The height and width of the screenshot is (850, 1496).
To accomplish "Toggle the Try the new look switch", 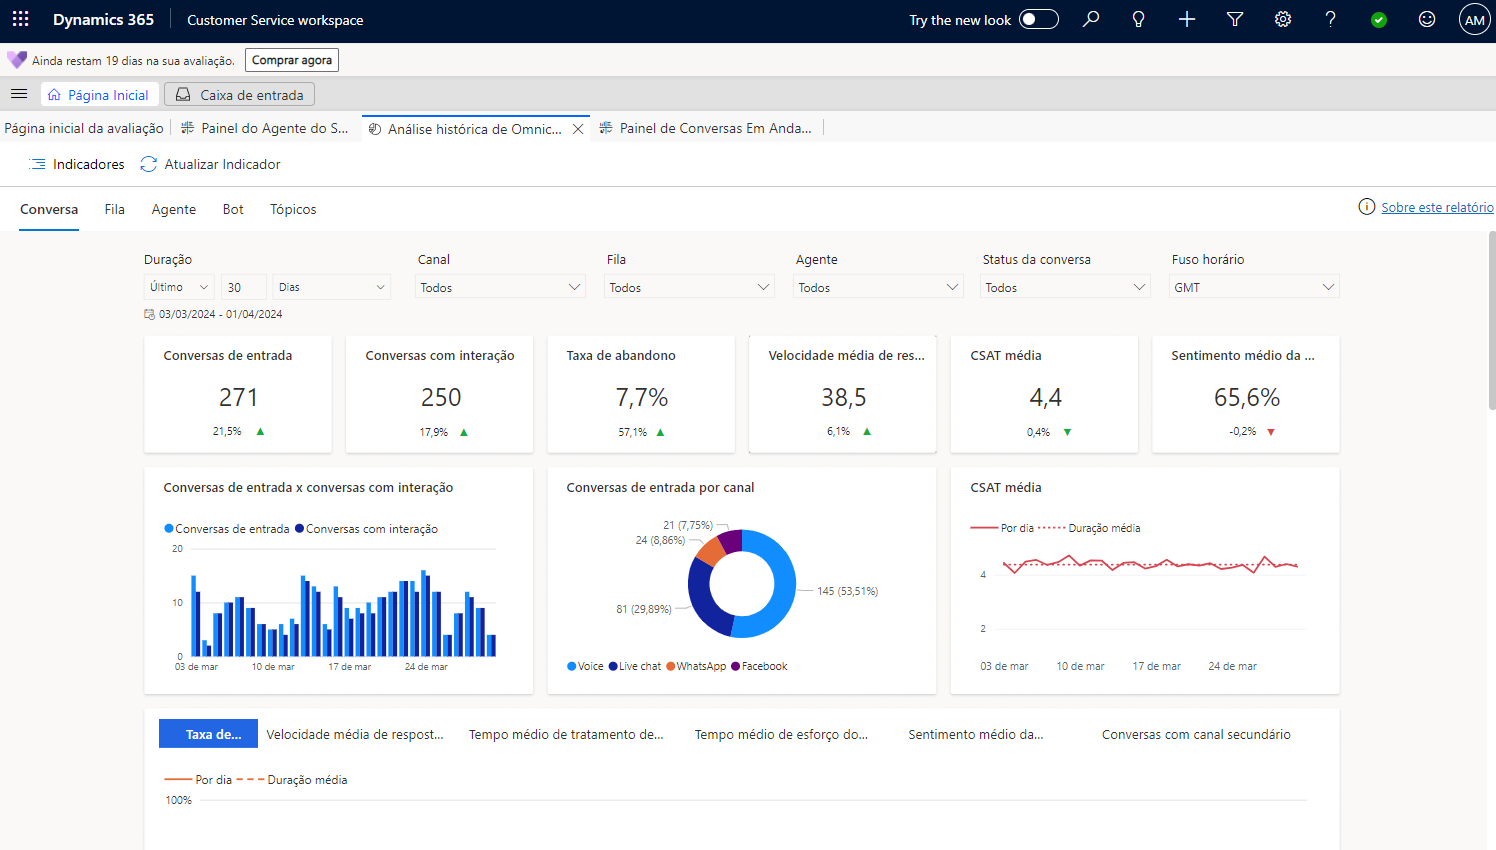I will click(x=1039, y=19).
